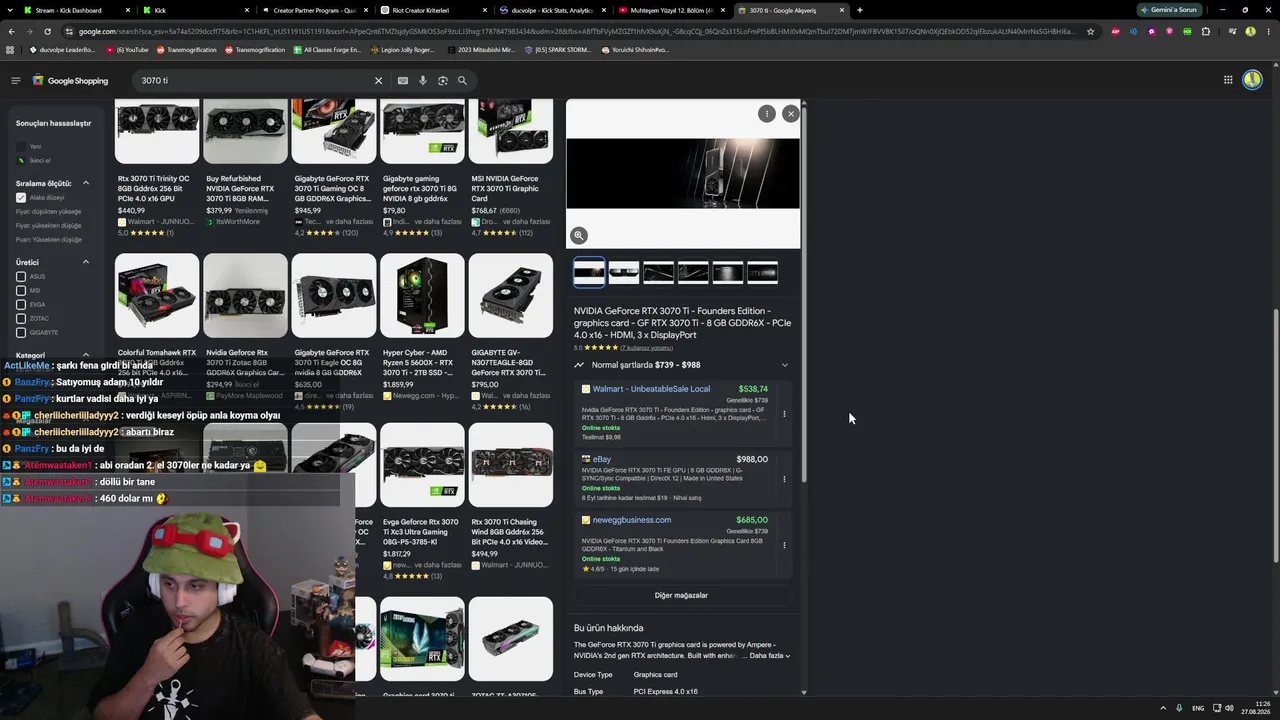This screenshot has height=720, width=1280.
Task: Search by image with the lens icon
Action: [442, 80]
